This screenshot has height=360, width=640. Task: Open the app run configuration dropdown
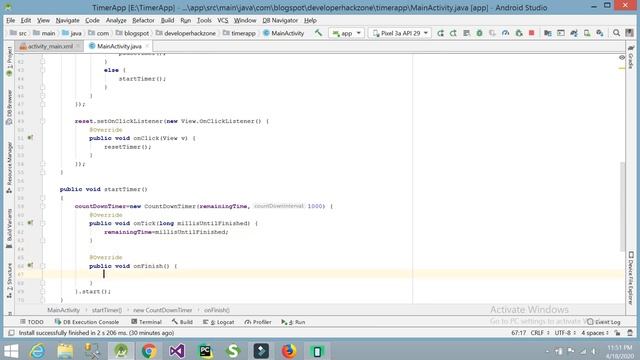[346, 33]
